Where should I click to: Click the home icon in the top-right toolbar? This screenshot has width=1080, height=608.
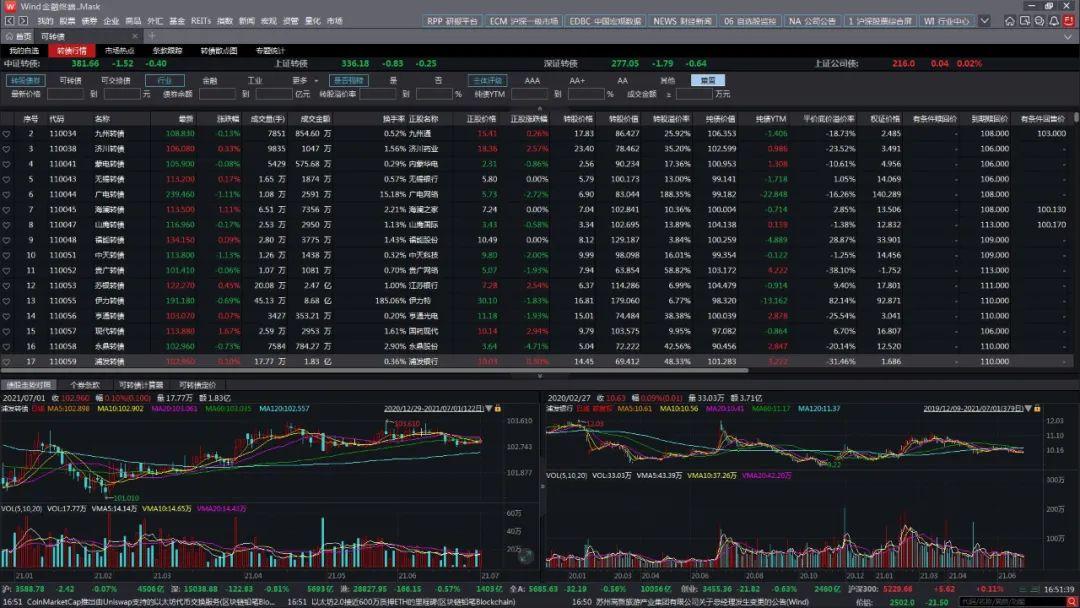coord(1010,21)
